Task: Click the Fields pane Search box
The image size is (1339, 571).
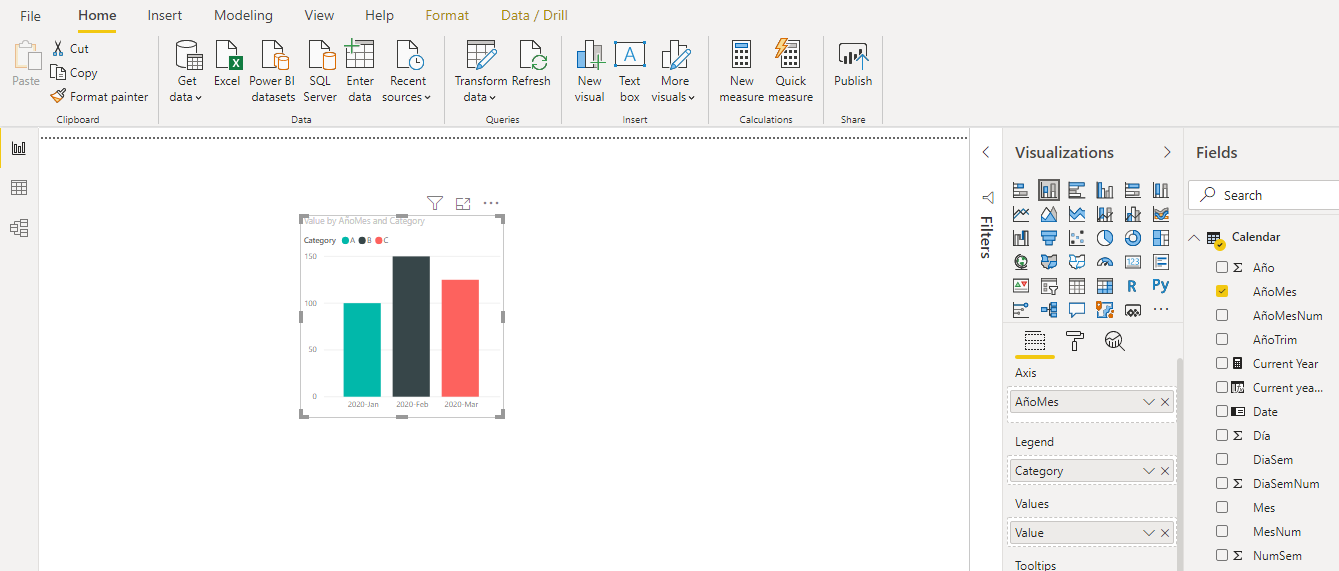Action: (x=1264, y=195)
